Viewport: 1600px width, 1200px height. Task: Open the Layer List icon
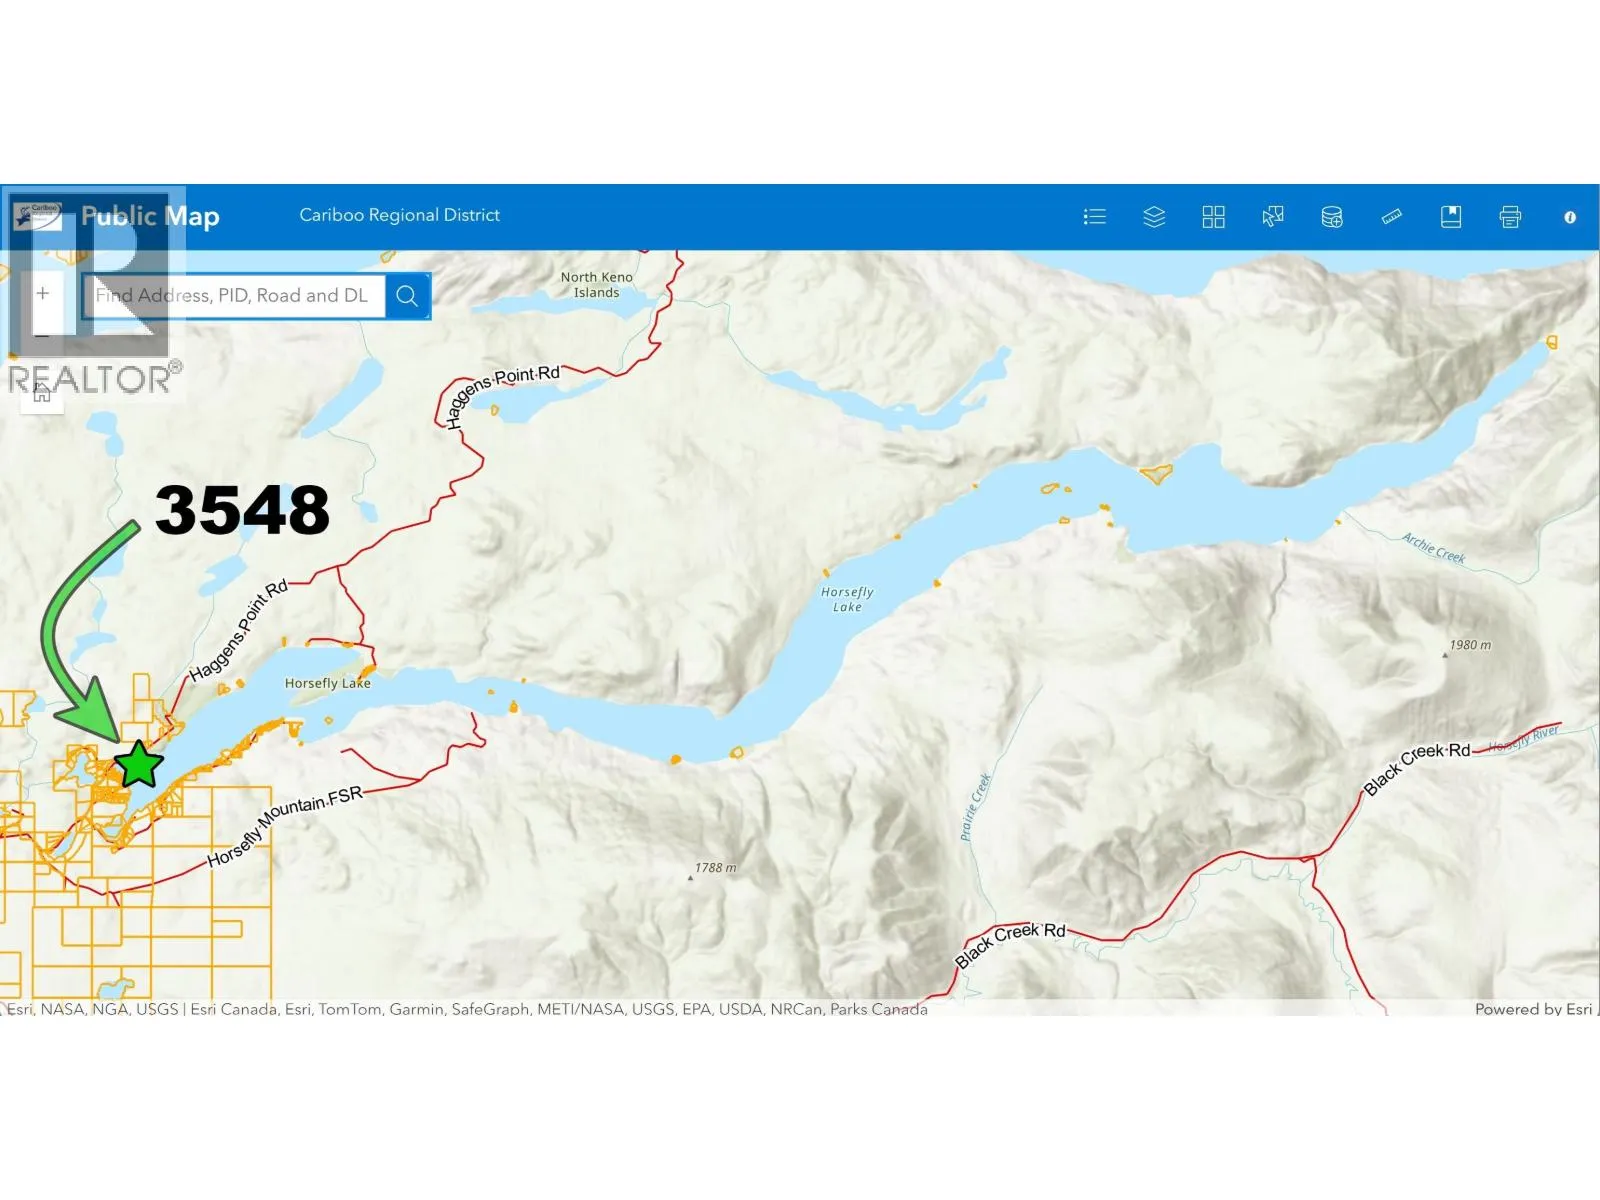(x=1154, y=217)
